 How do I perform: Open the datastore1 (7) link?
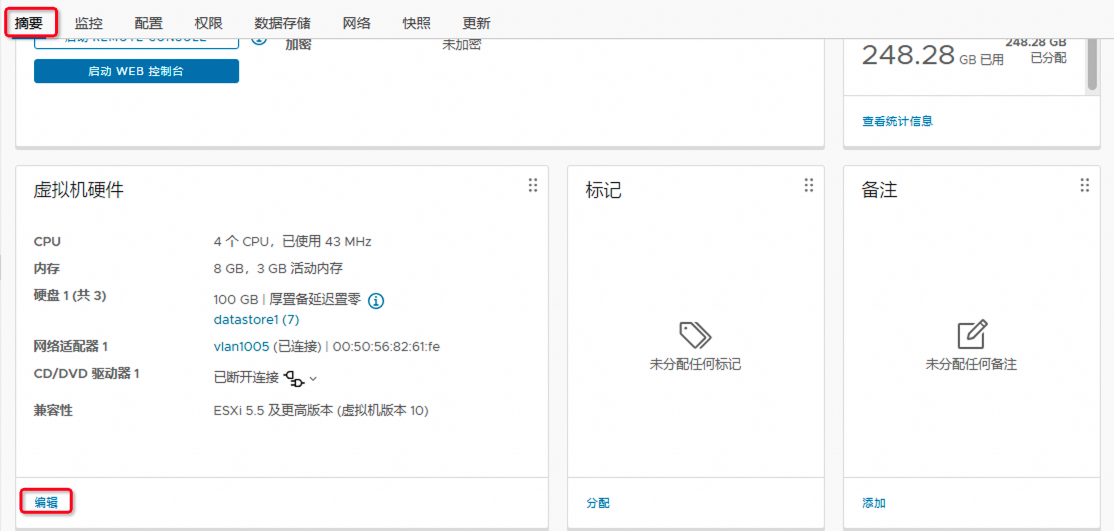tap(256, 319)
